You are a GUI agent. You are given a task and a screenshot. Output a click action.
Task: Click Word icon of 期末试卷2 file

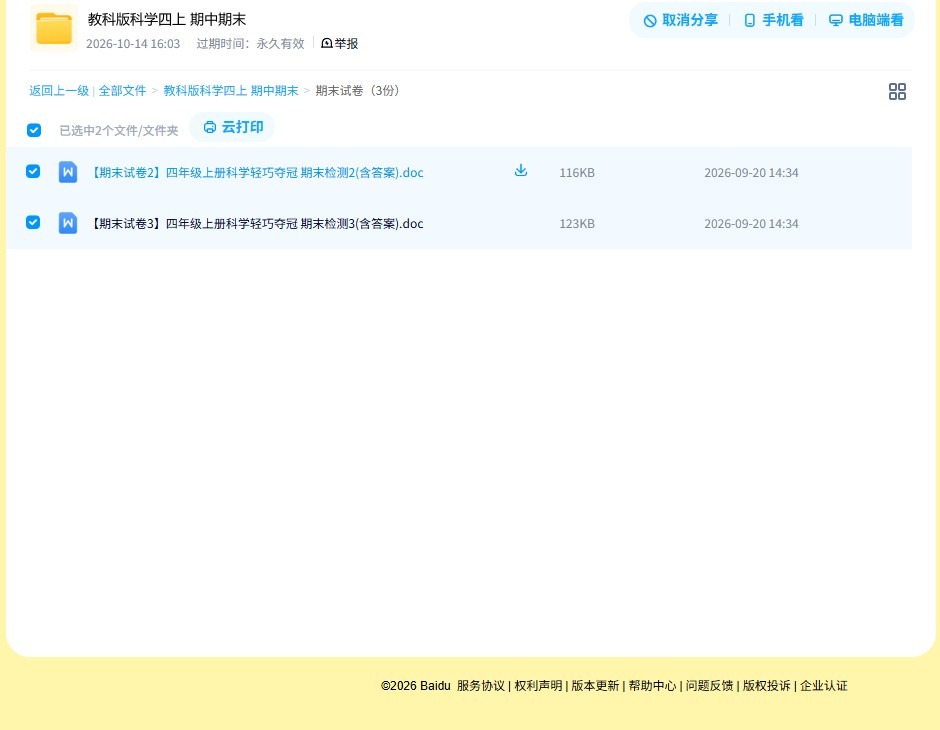68,173
